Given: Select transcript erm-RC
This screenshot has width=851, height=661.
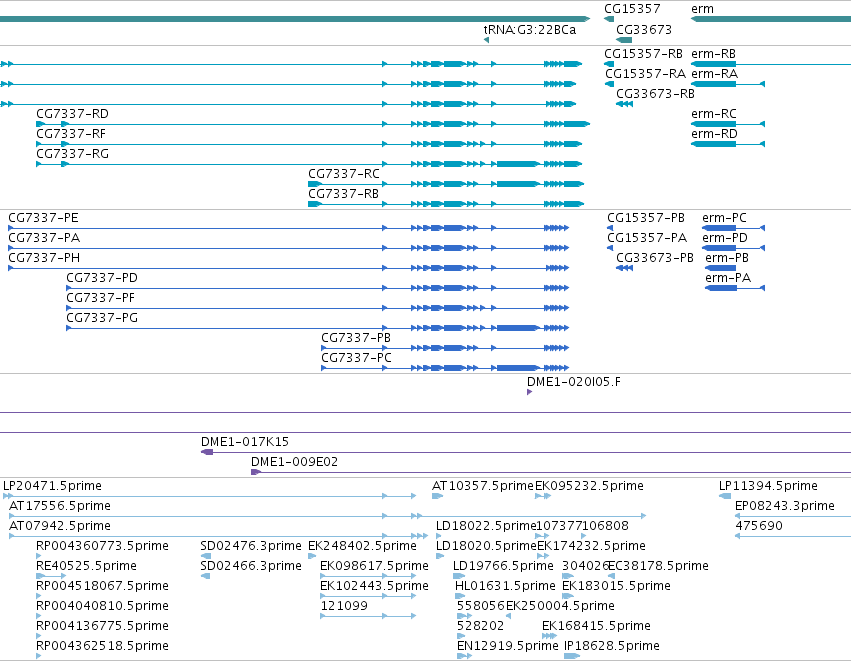Looking at the screenshot, I should tap(714, 114).
